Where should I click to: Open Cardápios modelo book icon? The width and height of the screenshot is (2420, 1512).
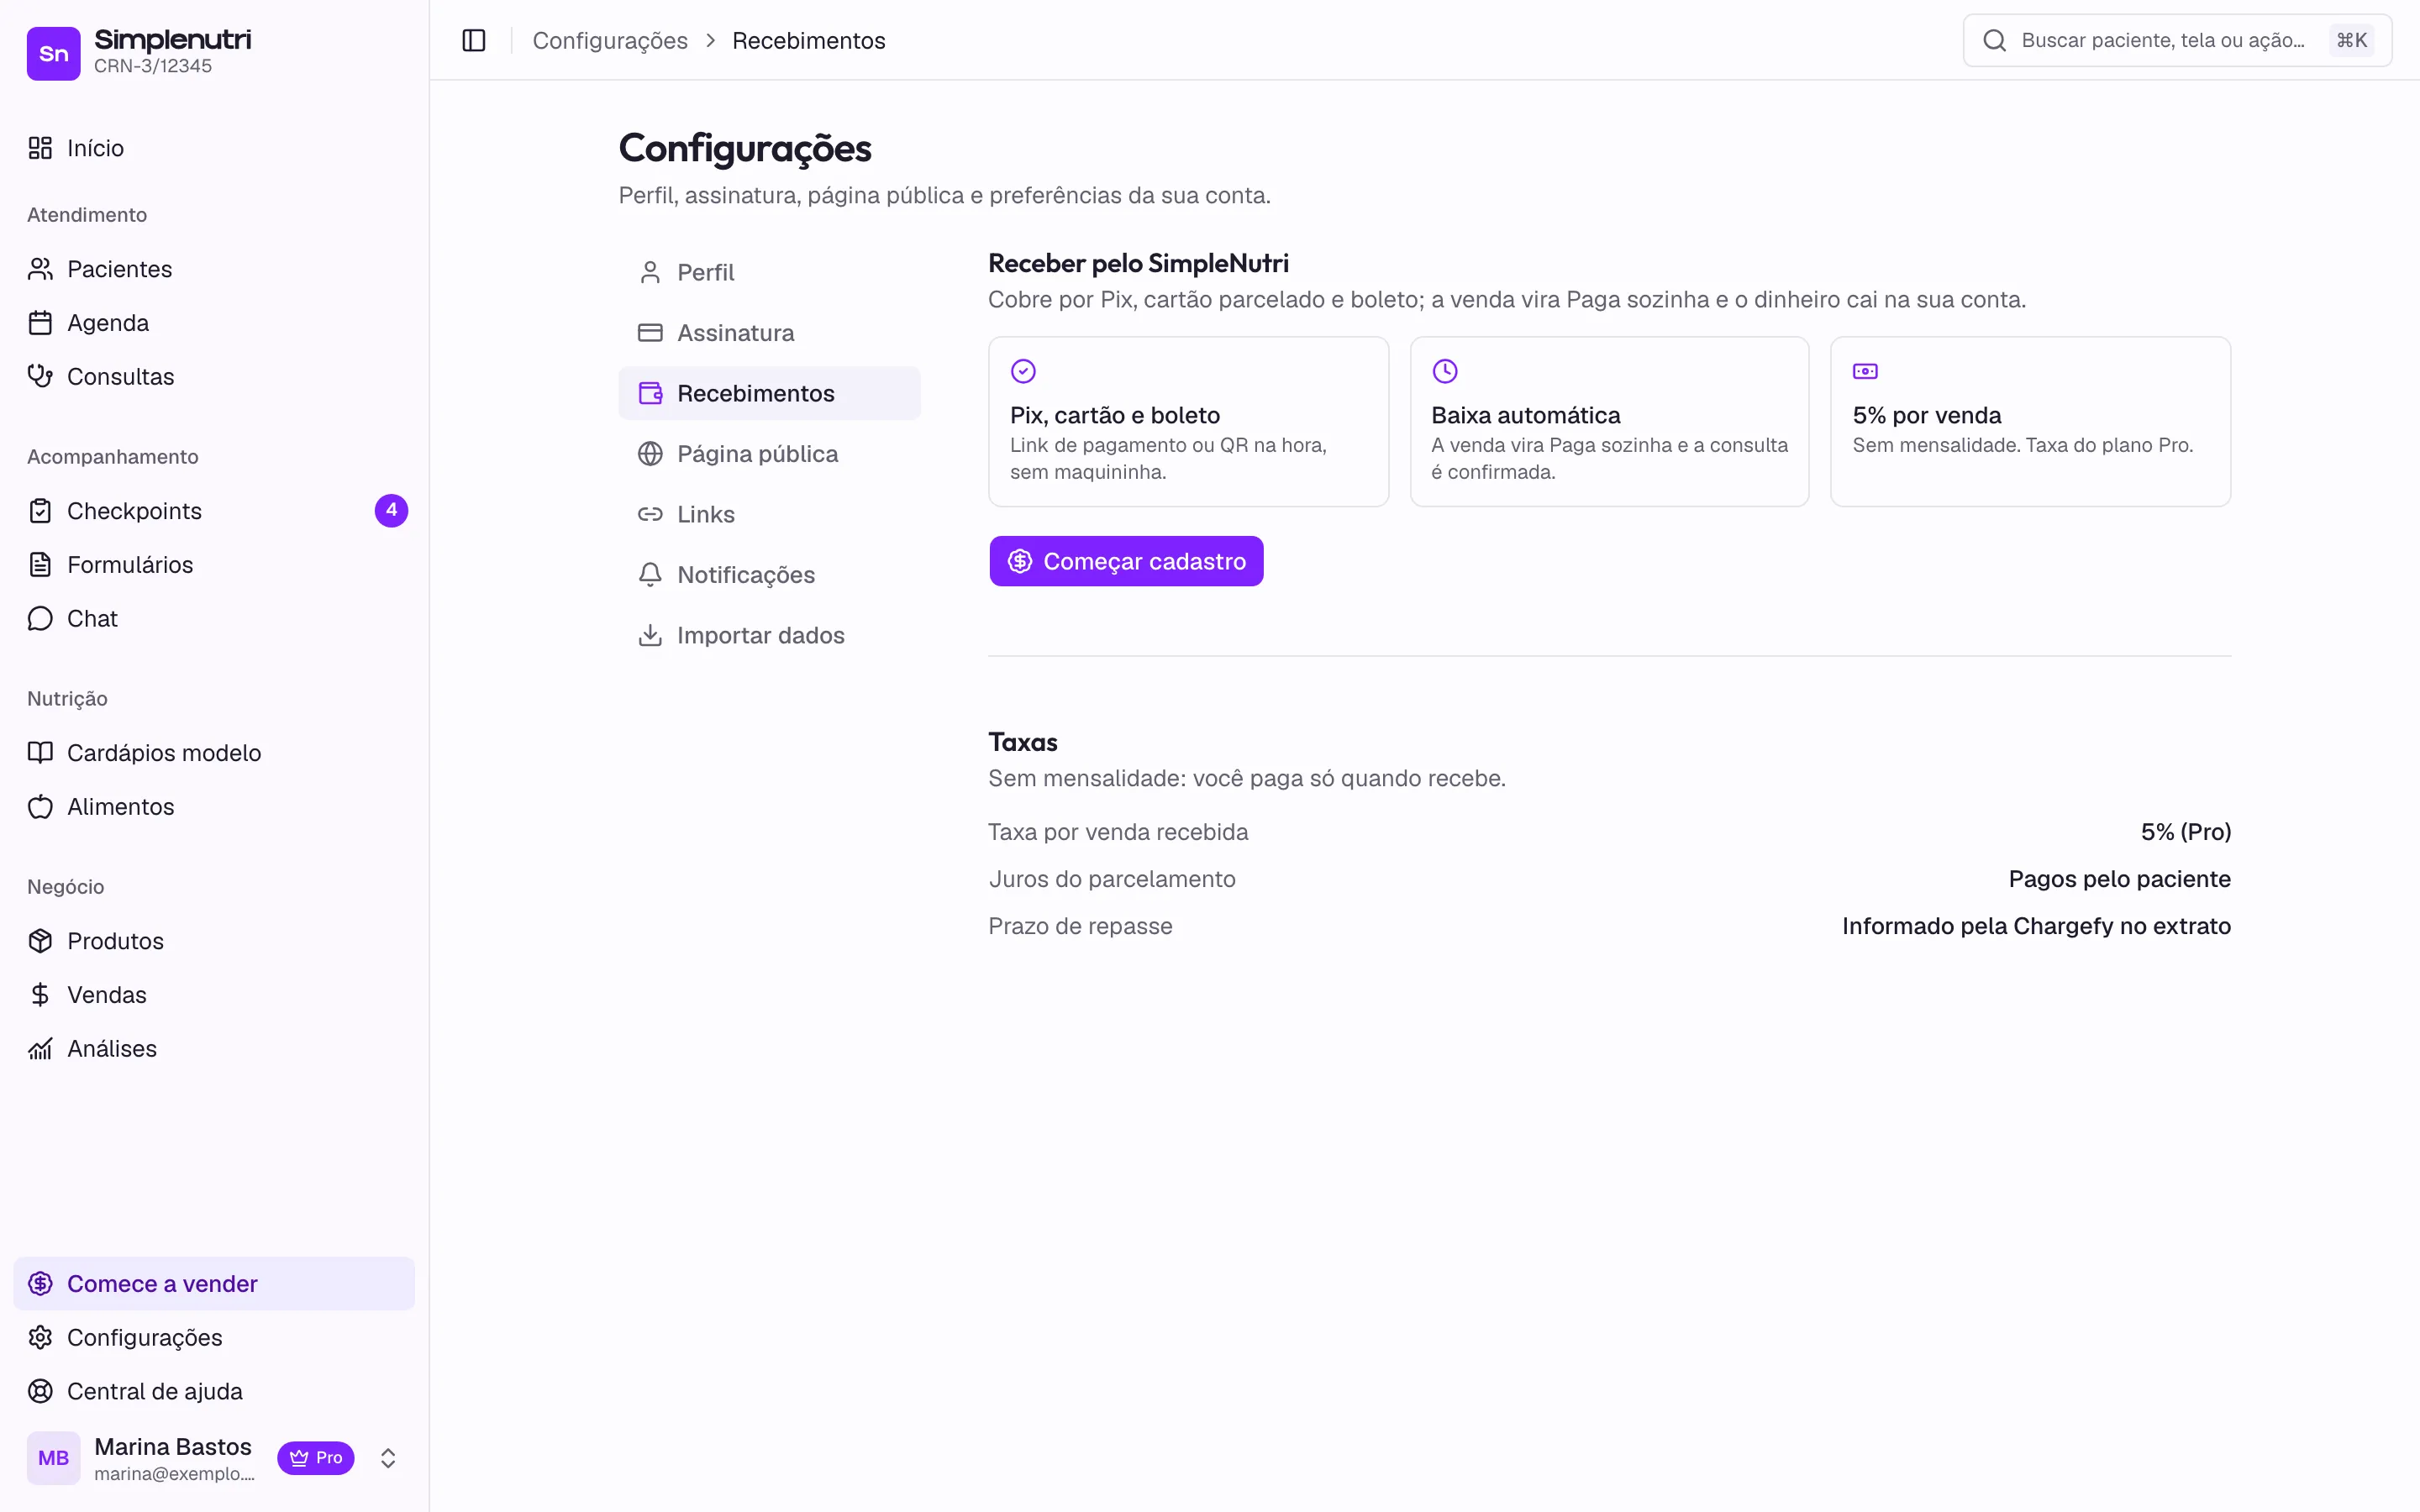click(x=40, y=753)
